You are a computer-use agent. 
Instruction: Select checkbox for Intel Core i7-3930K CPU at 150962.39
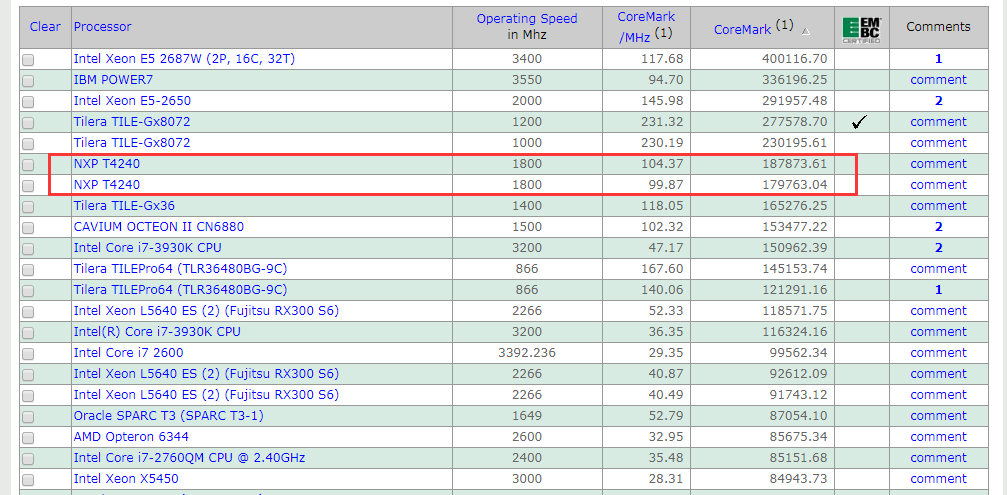[x=28, y=248]
